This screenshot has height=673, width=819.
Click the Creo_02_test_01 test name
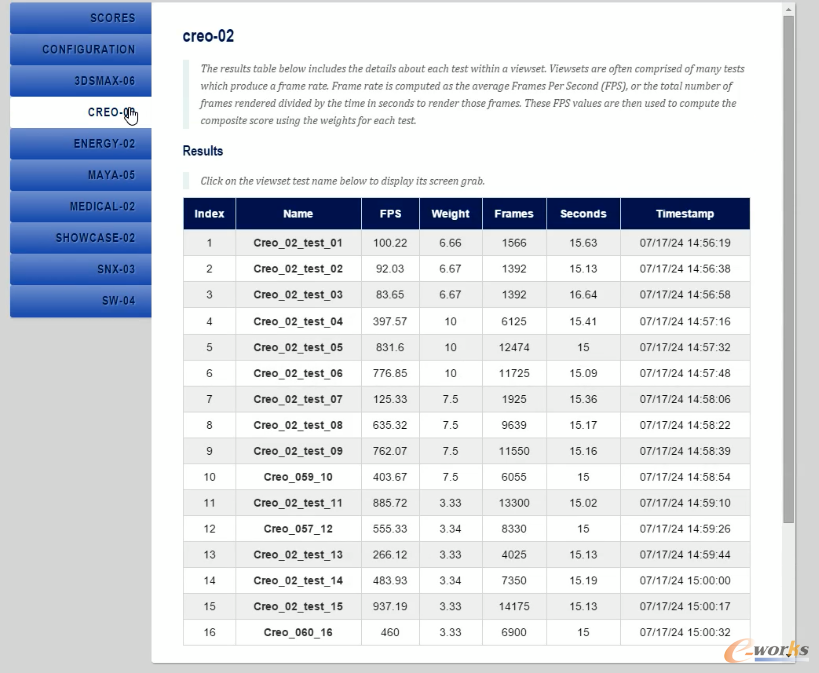point(298,243)
